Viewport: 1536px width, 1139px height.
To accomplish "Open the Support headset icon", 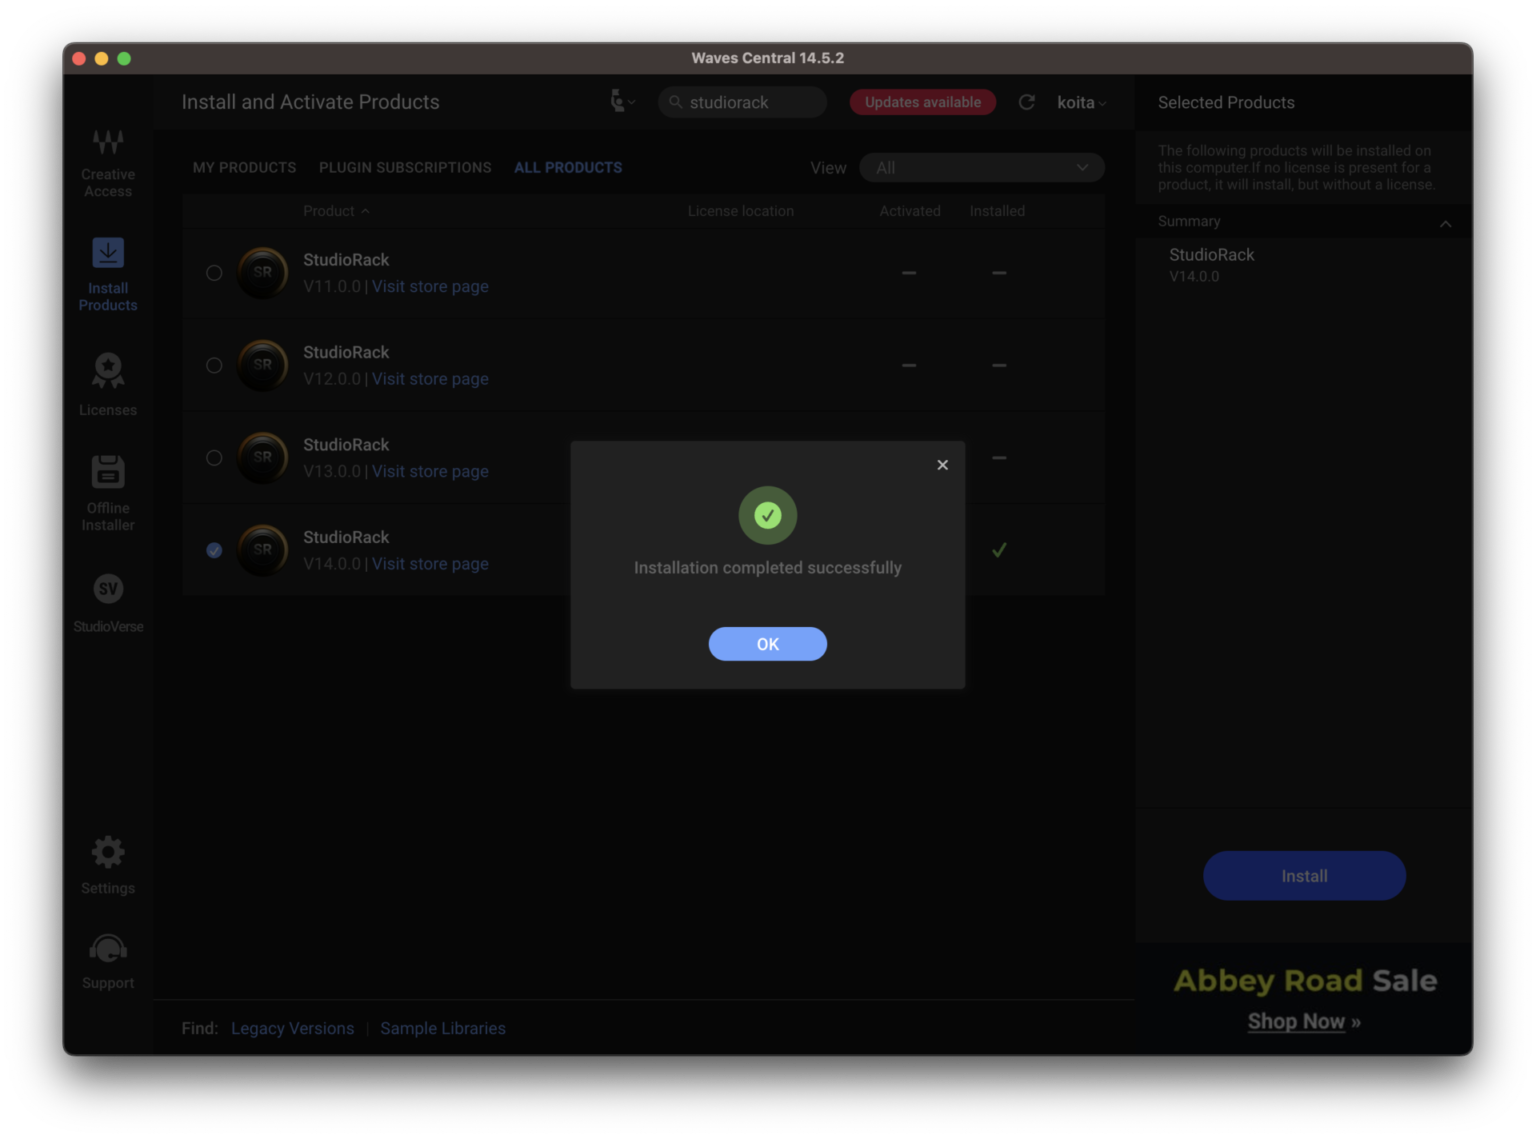I will pos(108,949).
